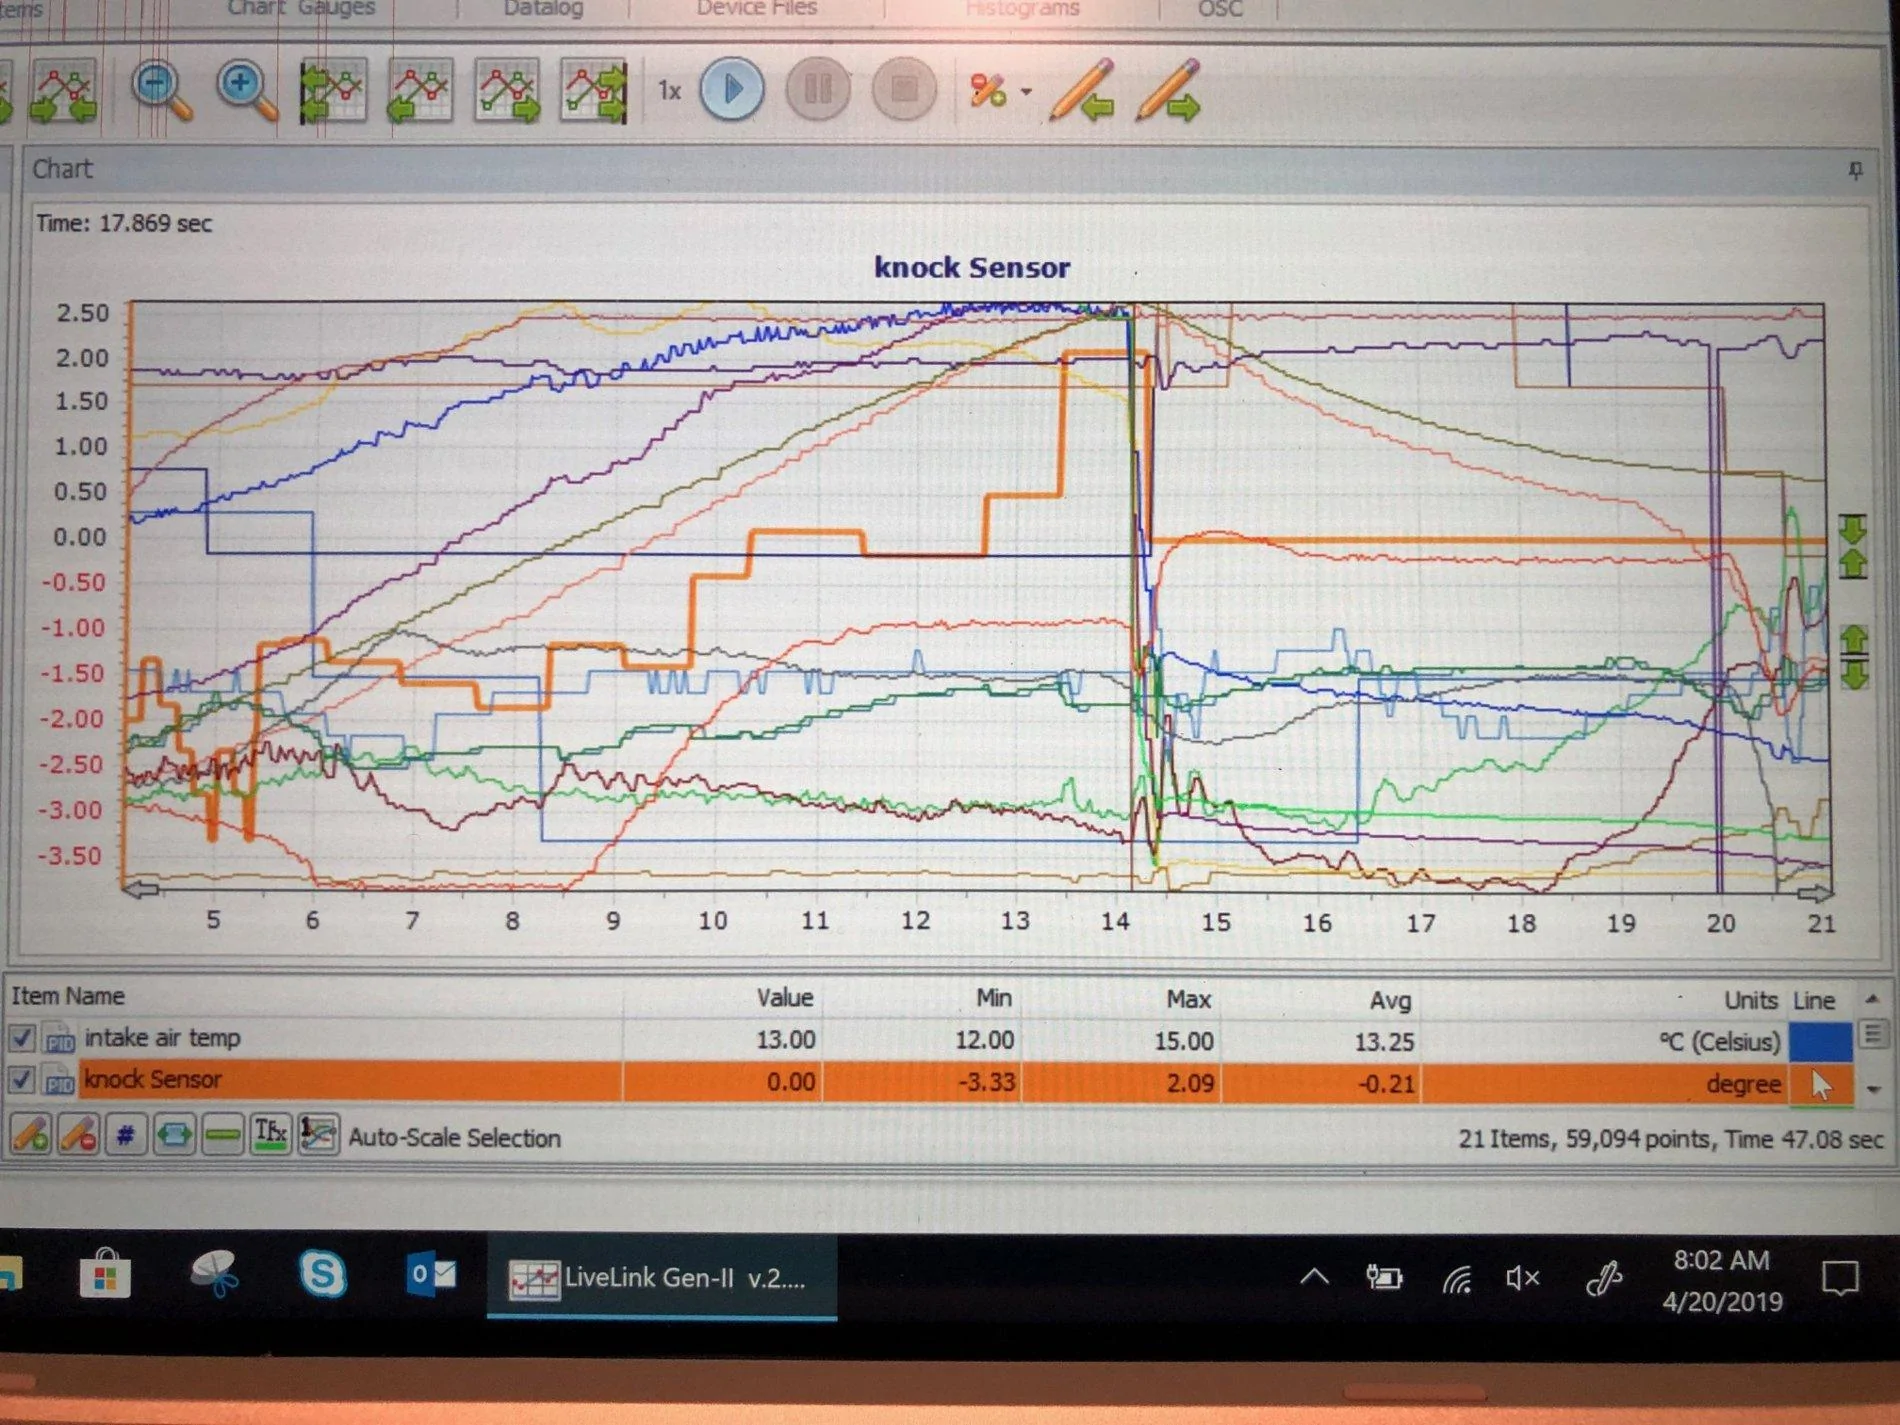Start datalog playback

(732, 89)
